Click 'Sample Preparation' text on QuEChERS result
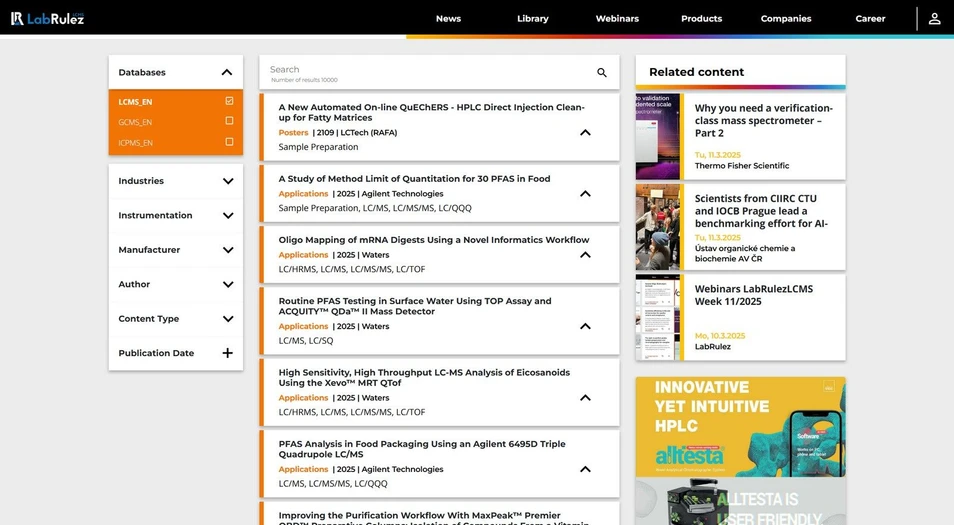The width and height of the screenshot is (954, 525). coord(318,147)
